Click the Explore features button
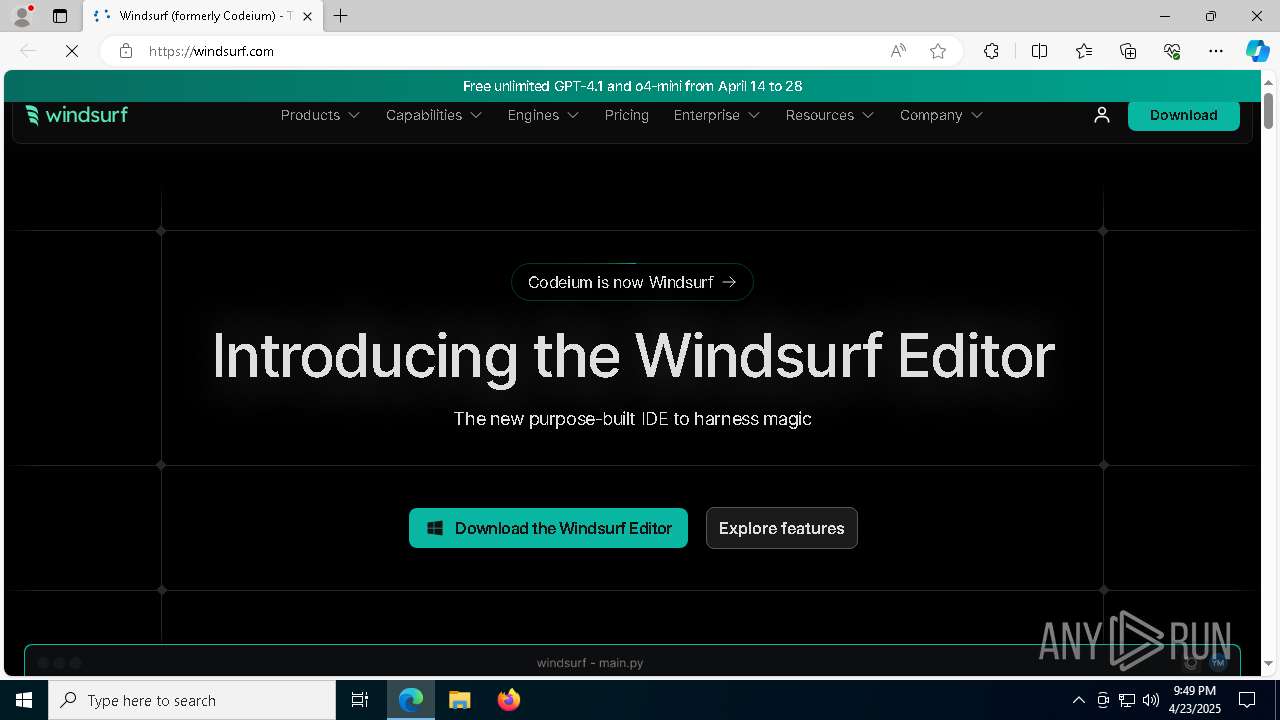Image resolution: width=1280 pixels, height=720 pixels. 782,528
